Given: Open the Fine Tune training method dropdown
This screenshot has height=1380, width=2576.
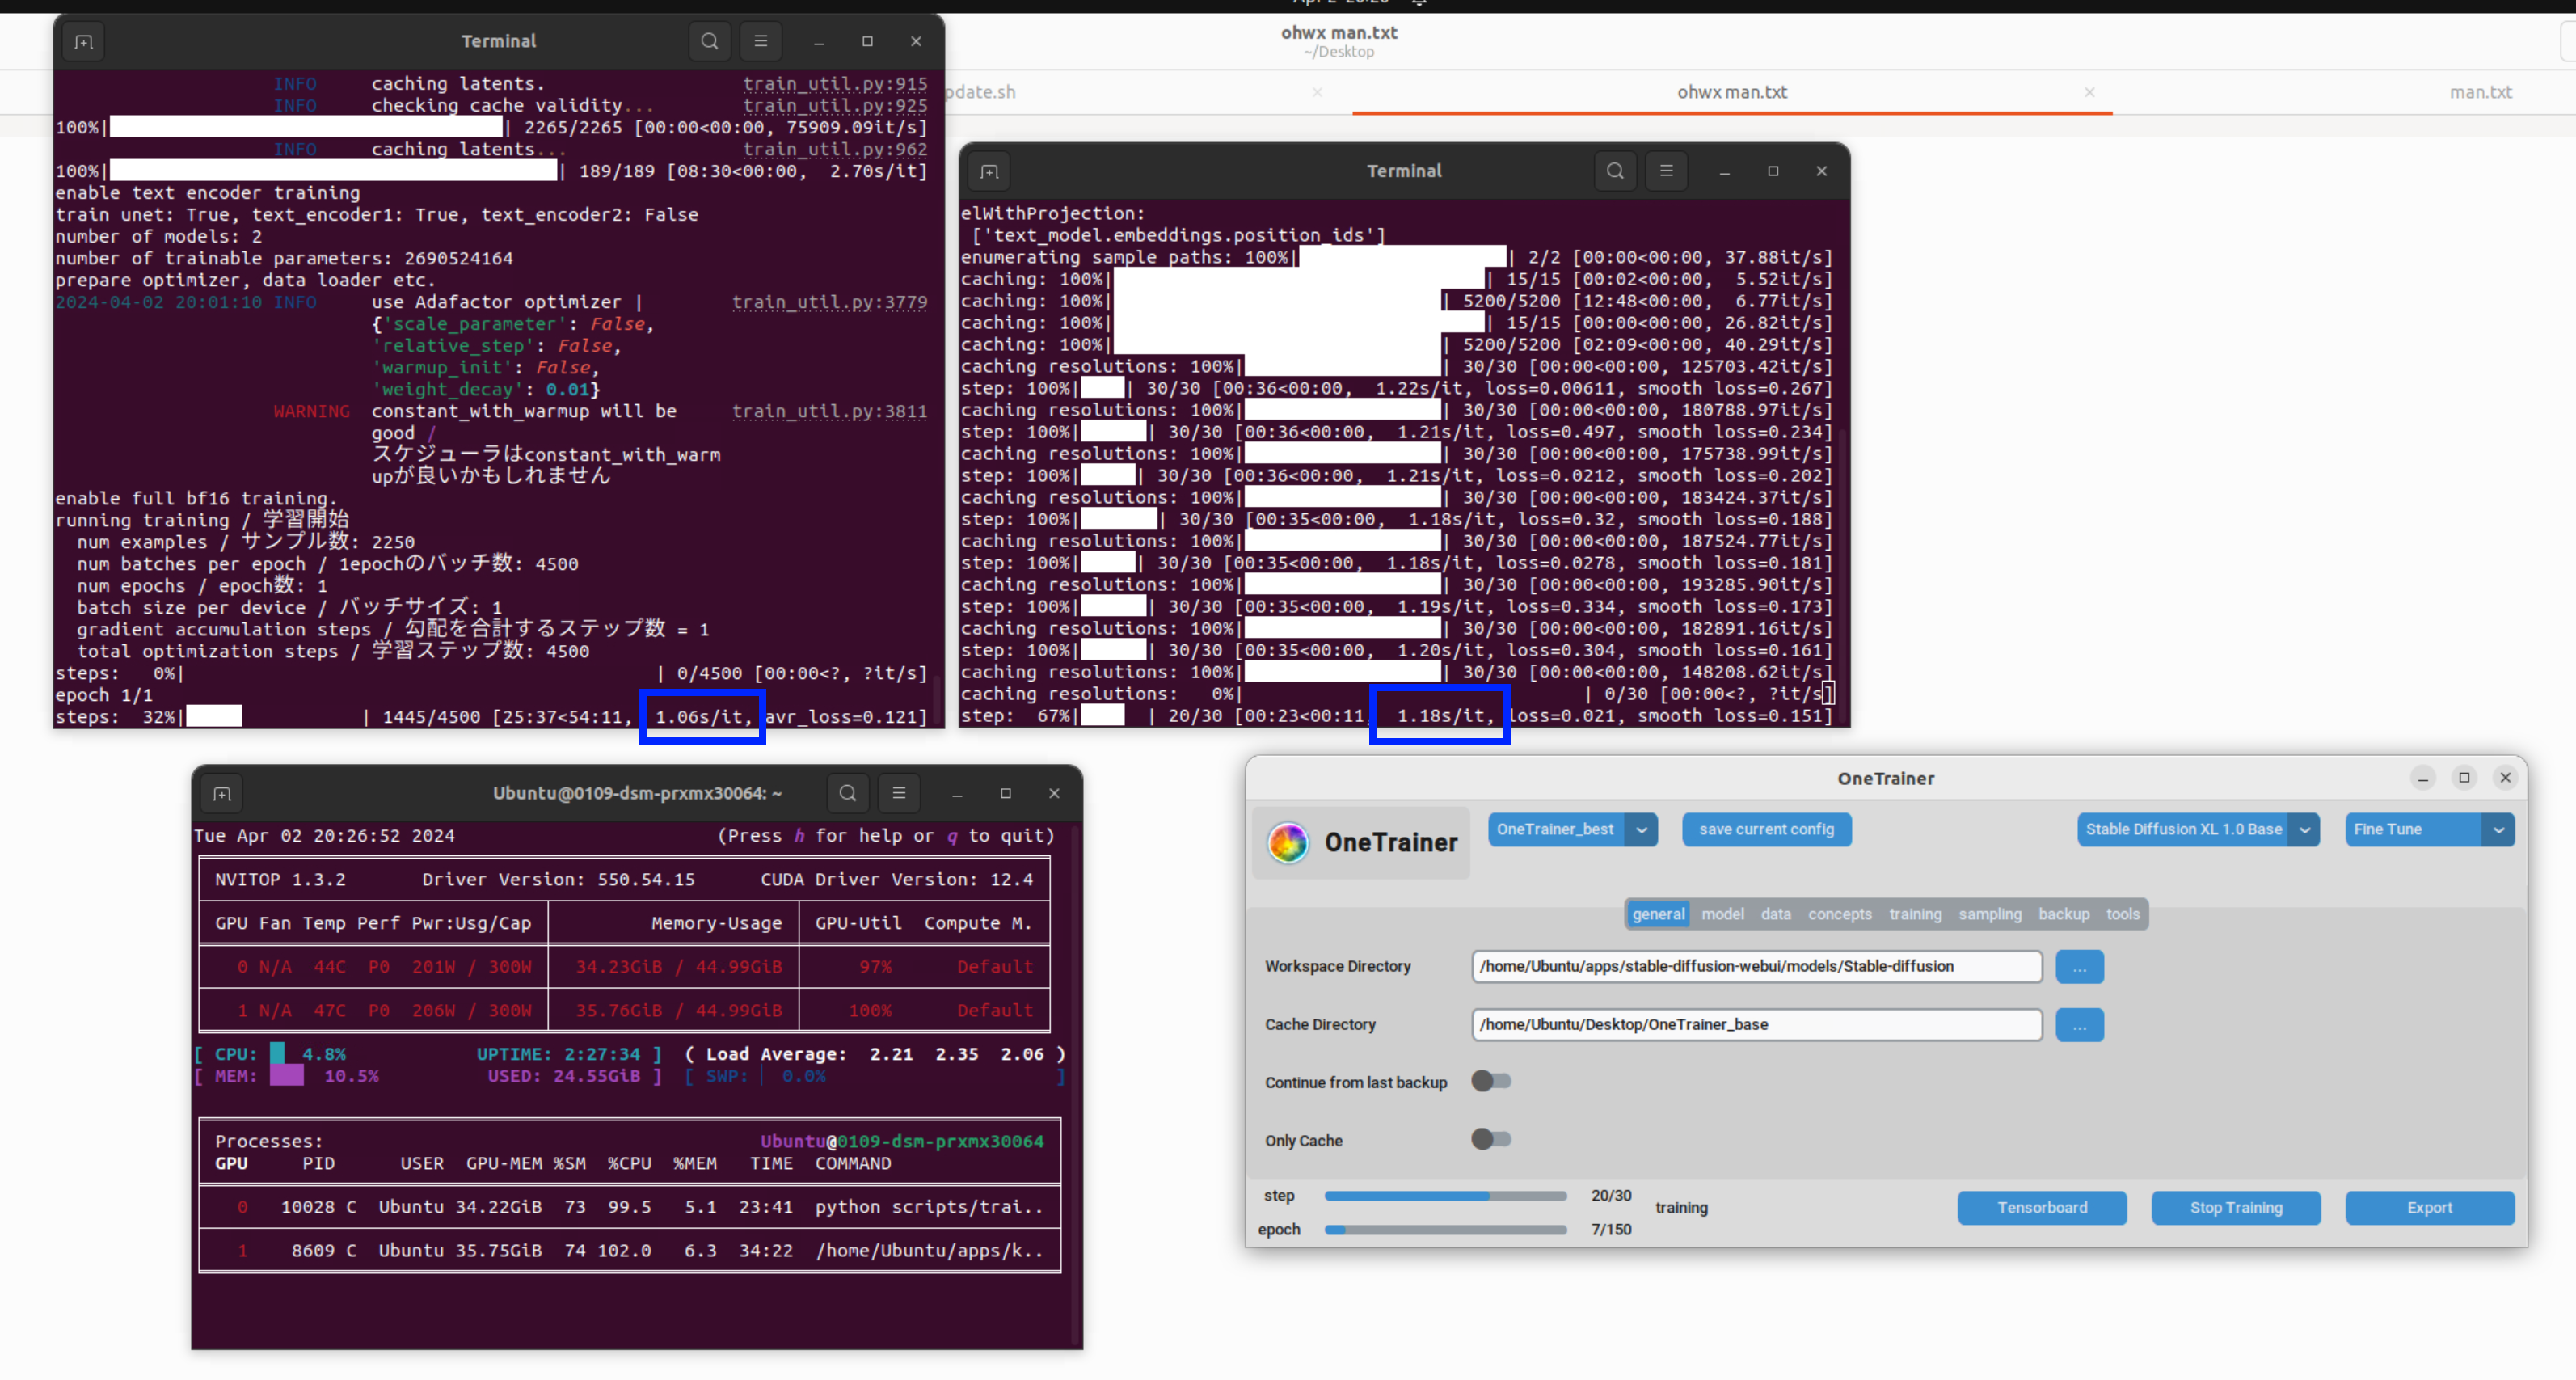Looking at the screenshot, I should [2497, 830].
